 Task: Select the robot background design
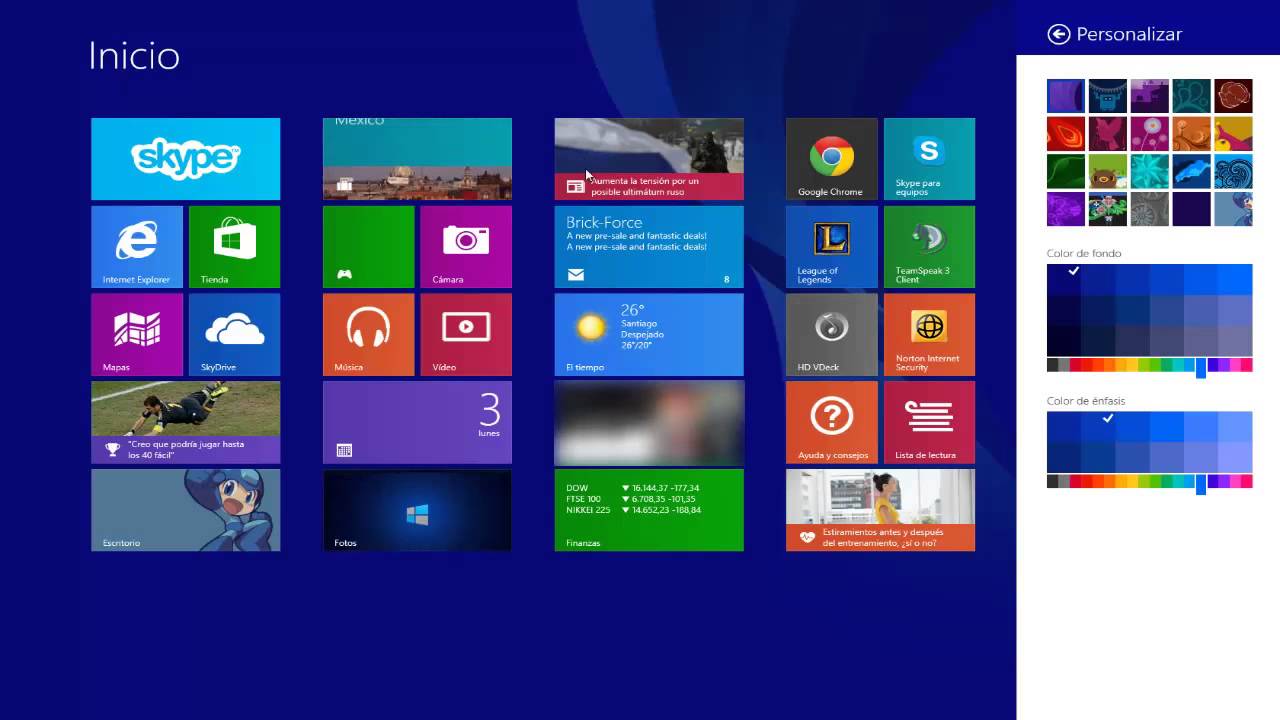(1108, 96)
